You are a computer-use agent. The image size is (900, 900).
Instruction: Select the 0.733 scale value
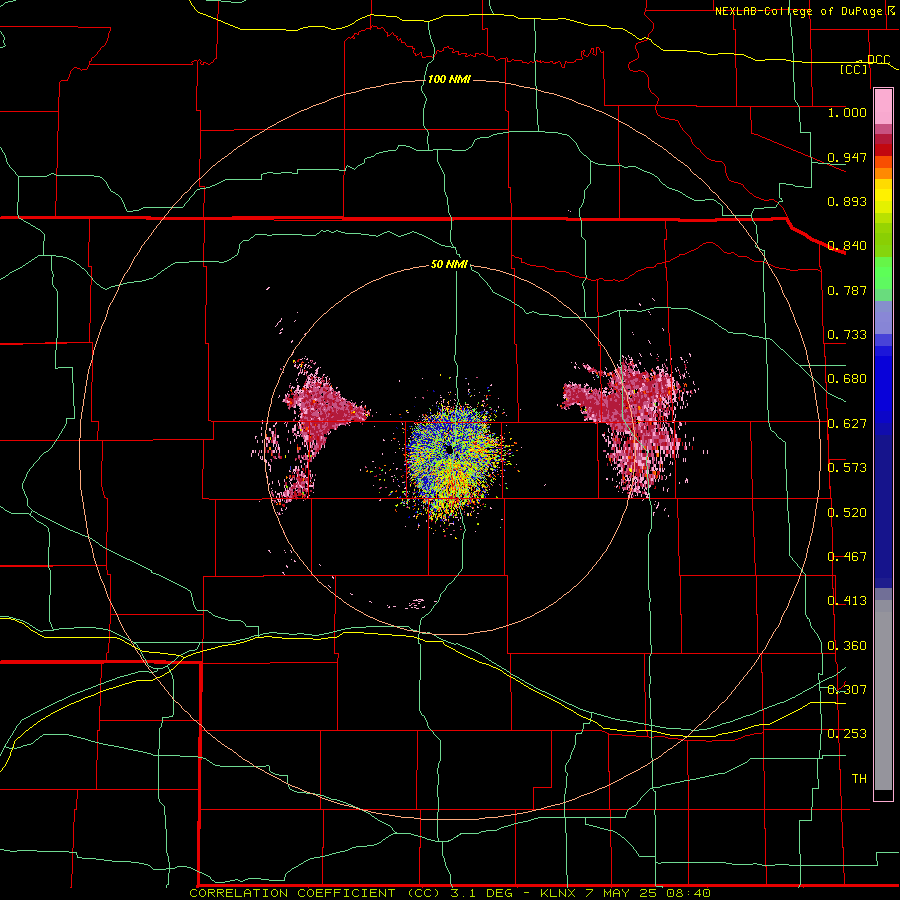[847, 335]
